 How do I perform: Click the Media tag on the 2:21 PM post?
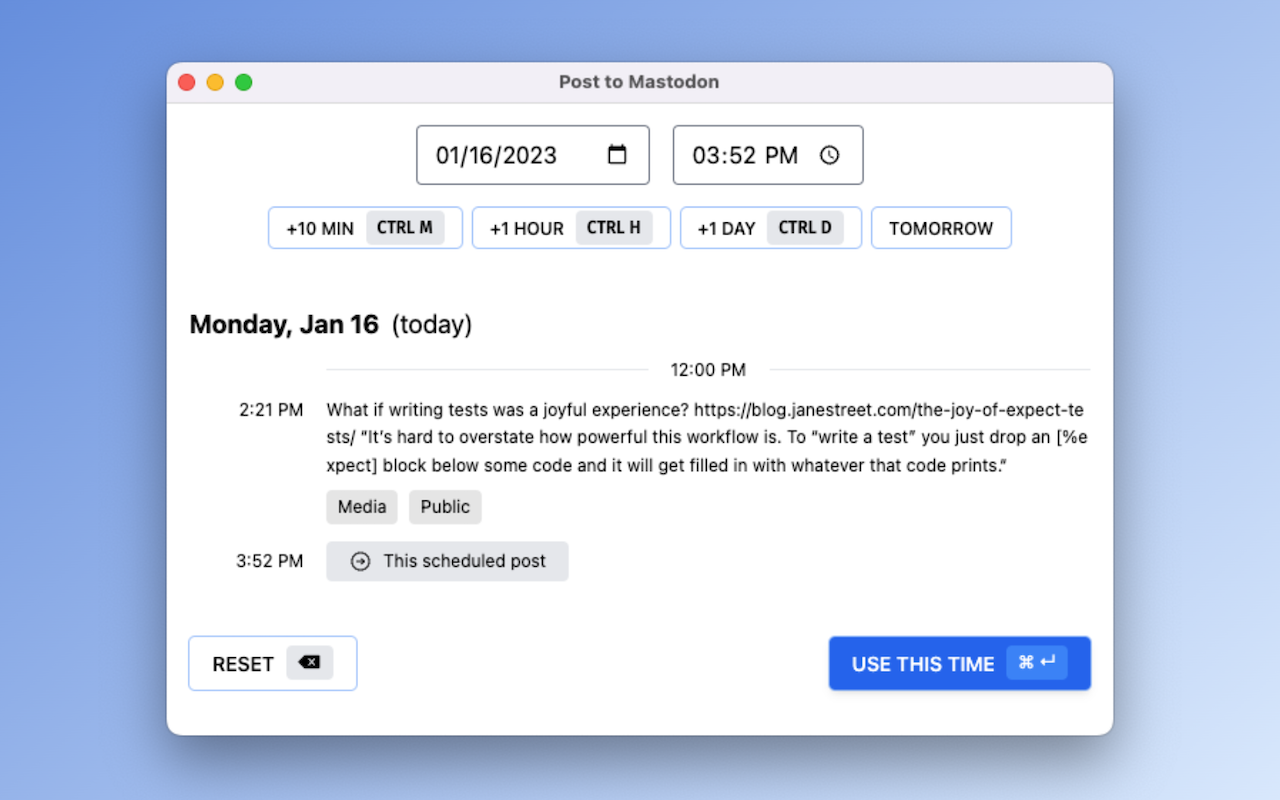(362, 507)
